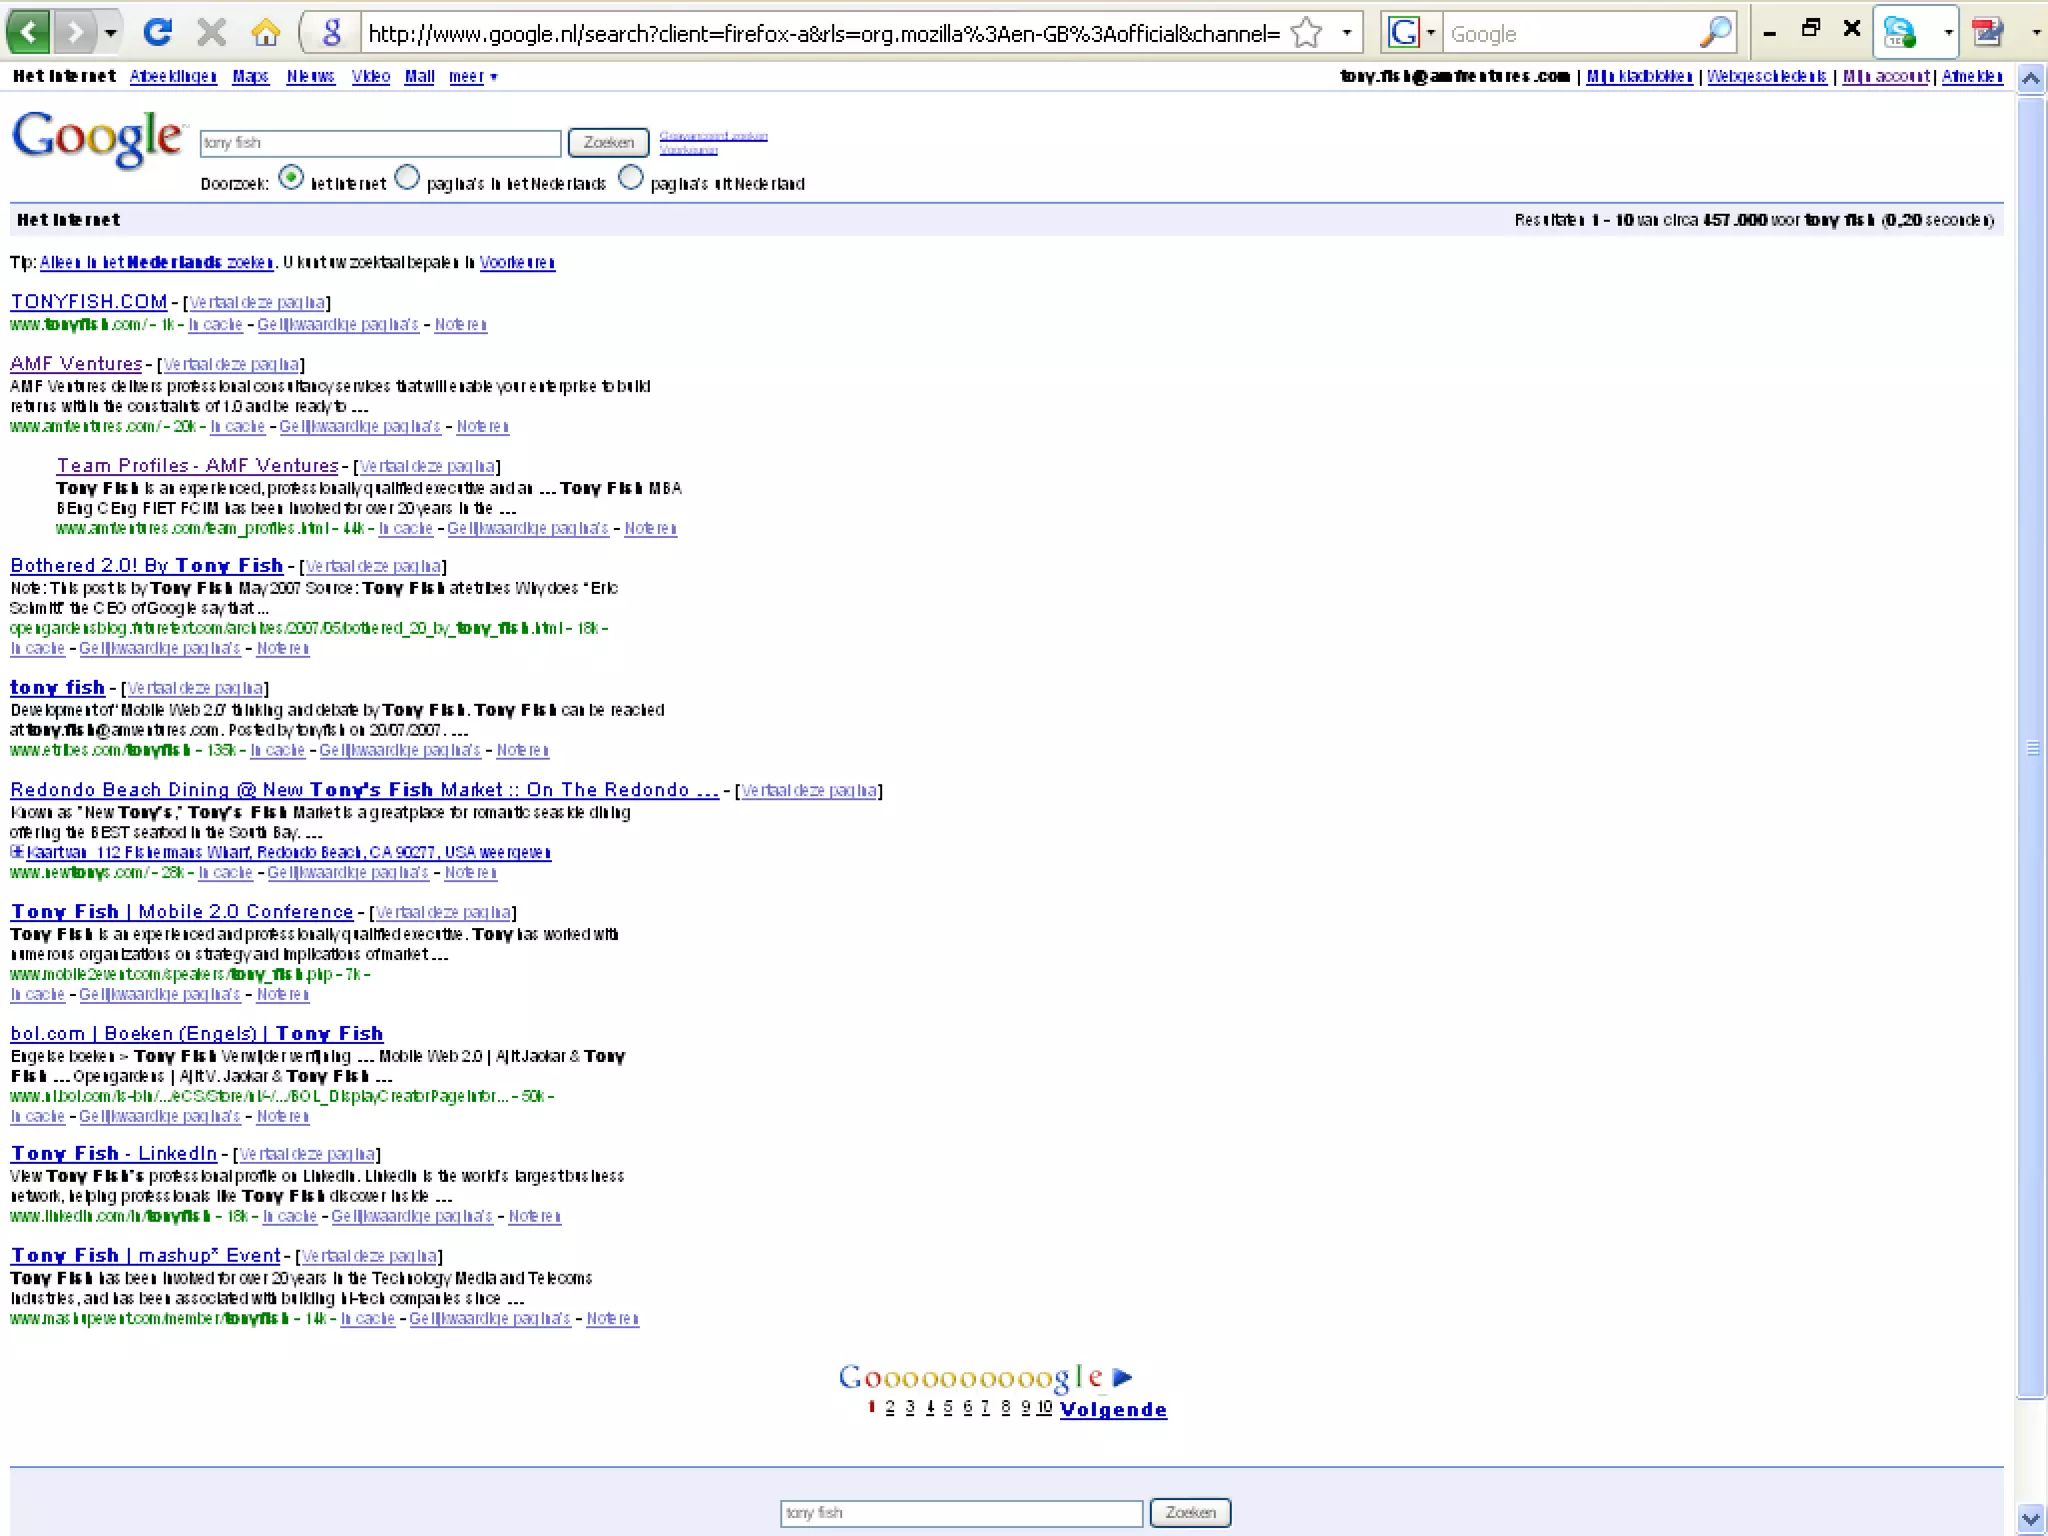Go to the Home page icon

click(x=266, y=33)
